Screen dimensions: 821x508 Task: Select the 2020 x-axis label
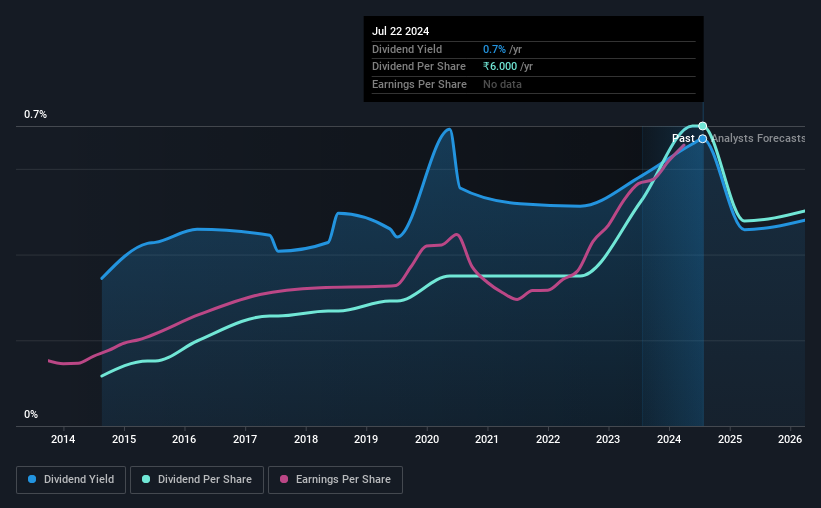[427, 439]
